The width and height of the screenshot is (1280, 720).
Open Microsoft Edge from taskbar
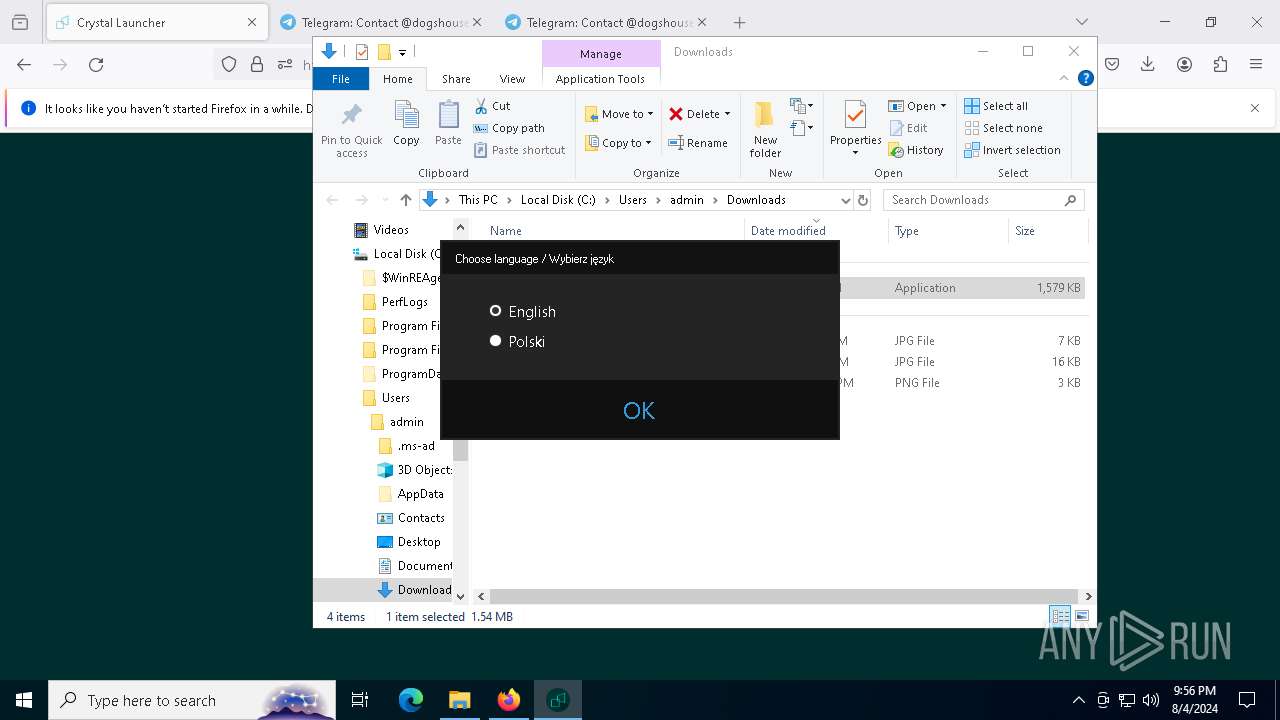click(x=411, y=700)
